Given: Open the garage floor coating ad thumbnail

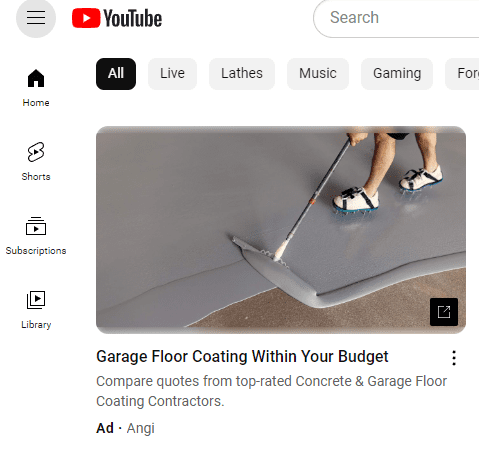Looking at the screenshot, I should point(281,230).
